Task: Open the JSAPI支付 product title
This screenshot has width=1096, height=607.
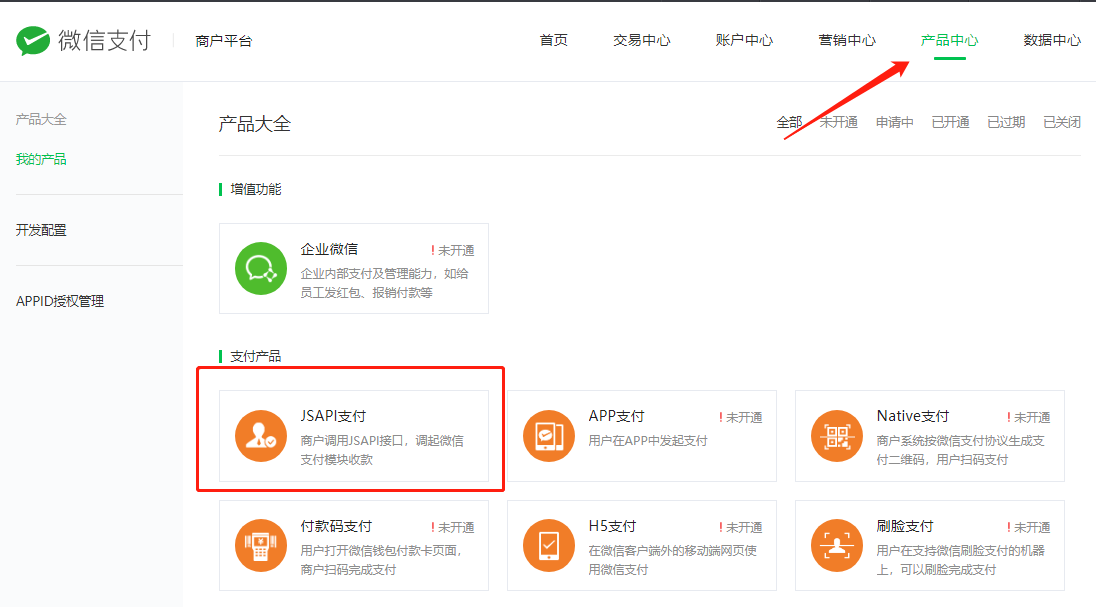Action: pyautogui.click(x=333, y=416)
